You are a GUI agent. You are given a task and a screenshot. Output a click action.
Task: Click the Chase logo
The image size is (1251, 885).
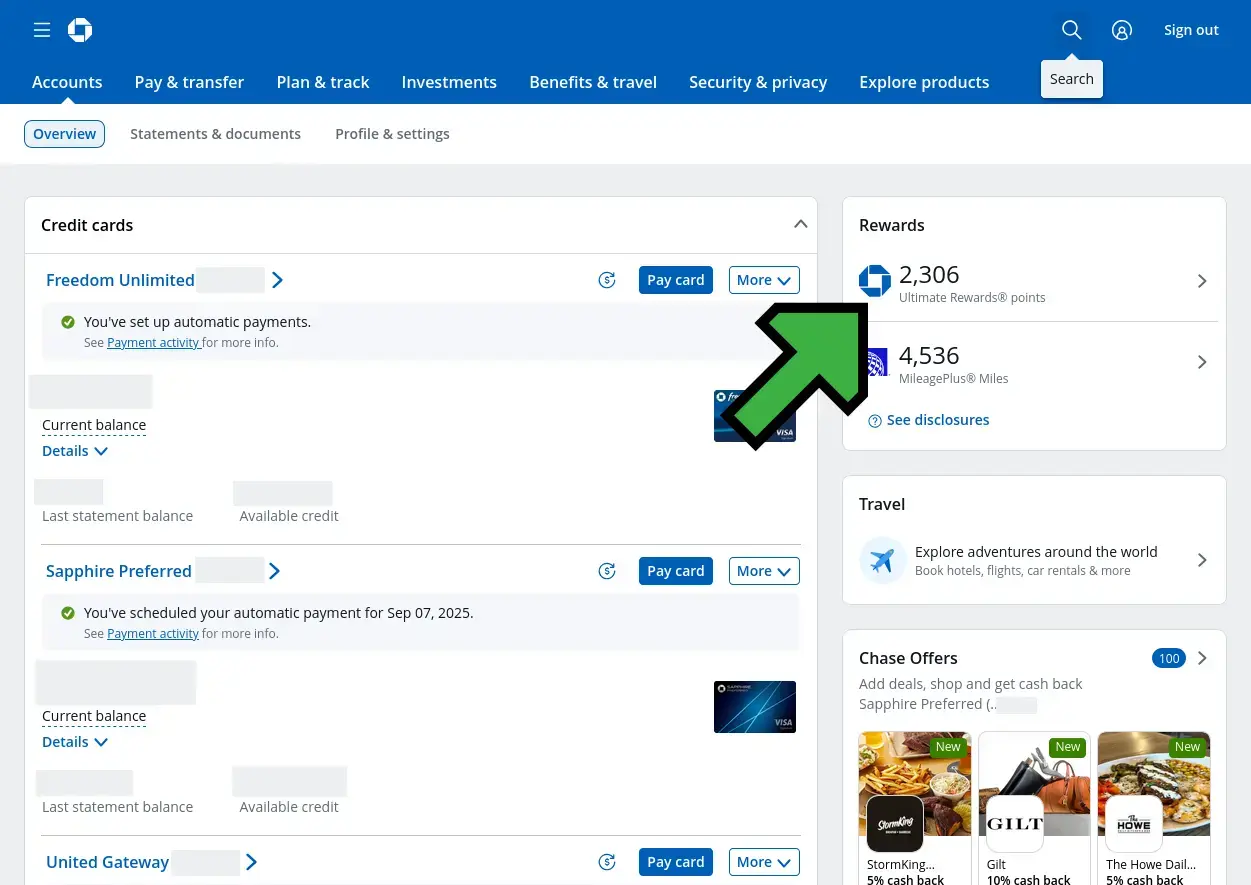tap(80, 30)
